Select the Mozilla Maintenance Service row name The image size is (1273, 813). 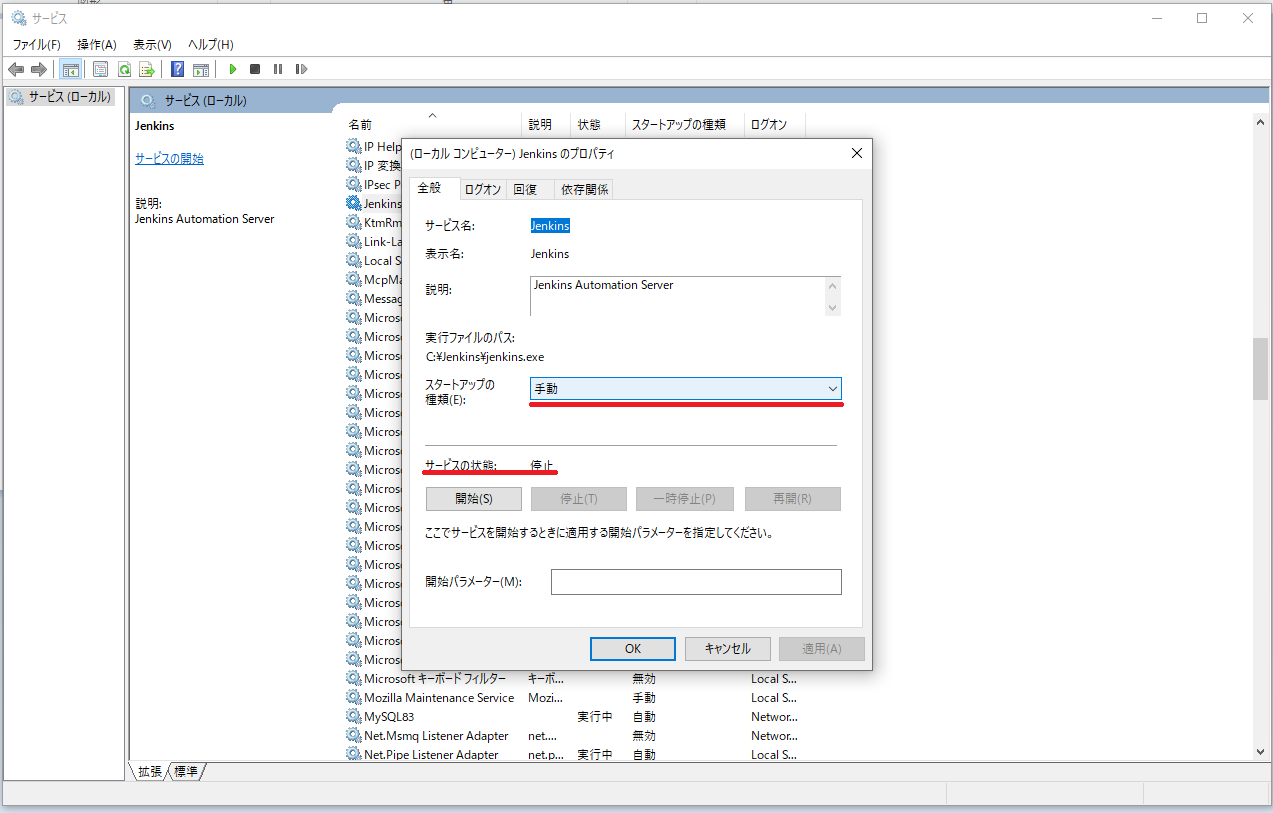(439, 698)
